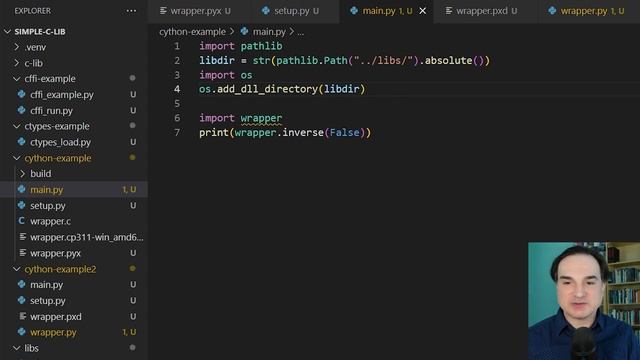
Task: Click main.py in the breadcrumb
Action: pyautogui.click(x=269, y=31)
